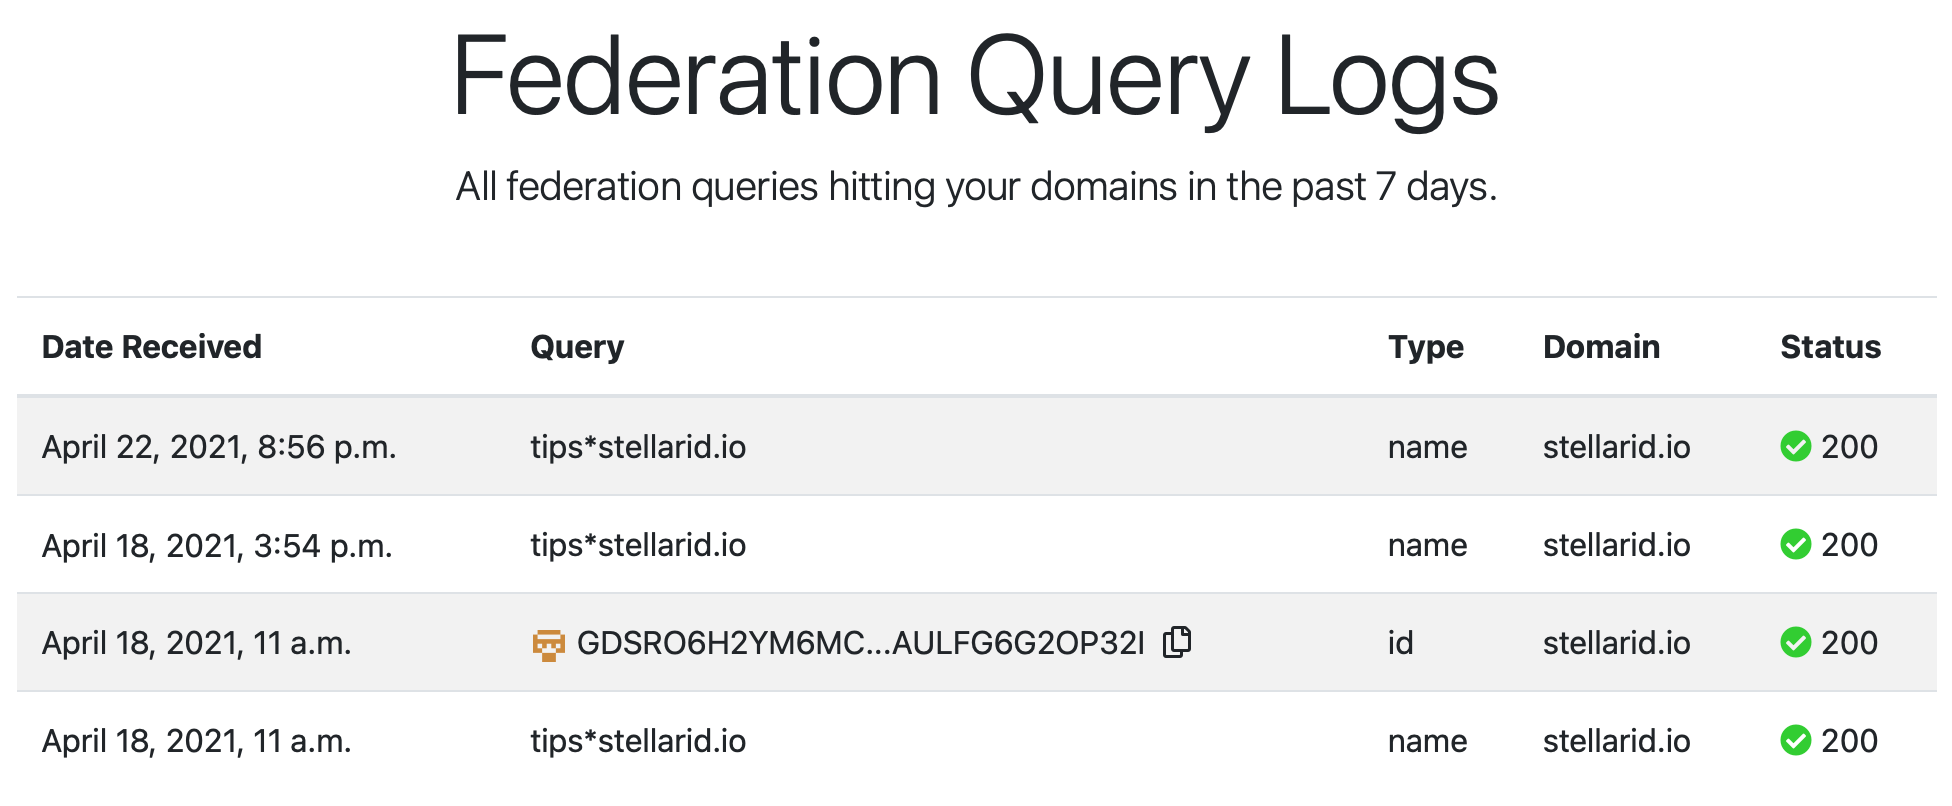
Task: Click the Domain column header
Action: (x=1601, y=346)
